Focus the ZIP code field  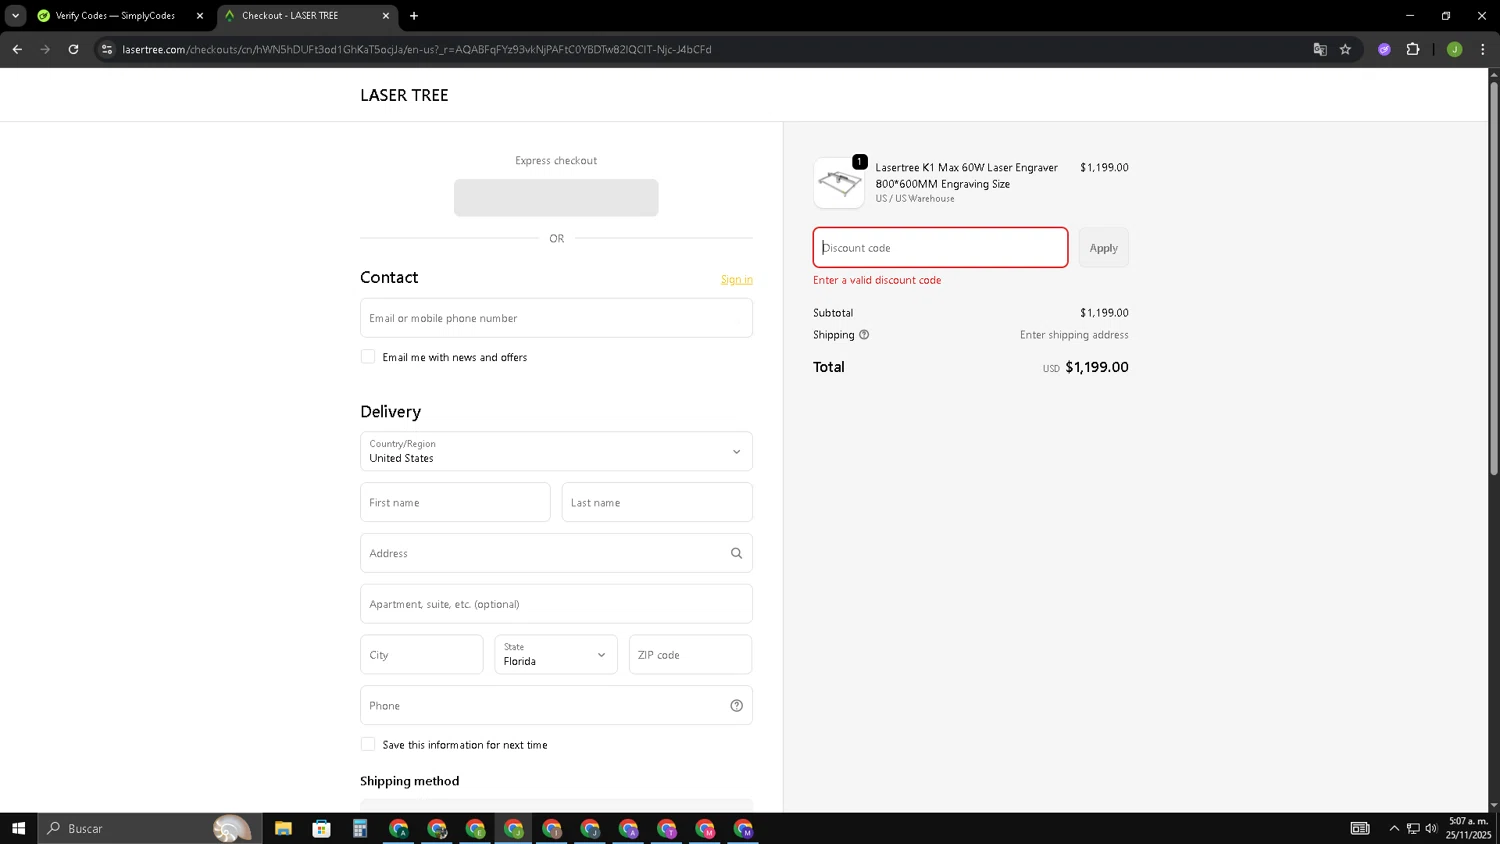coord(690,655)
